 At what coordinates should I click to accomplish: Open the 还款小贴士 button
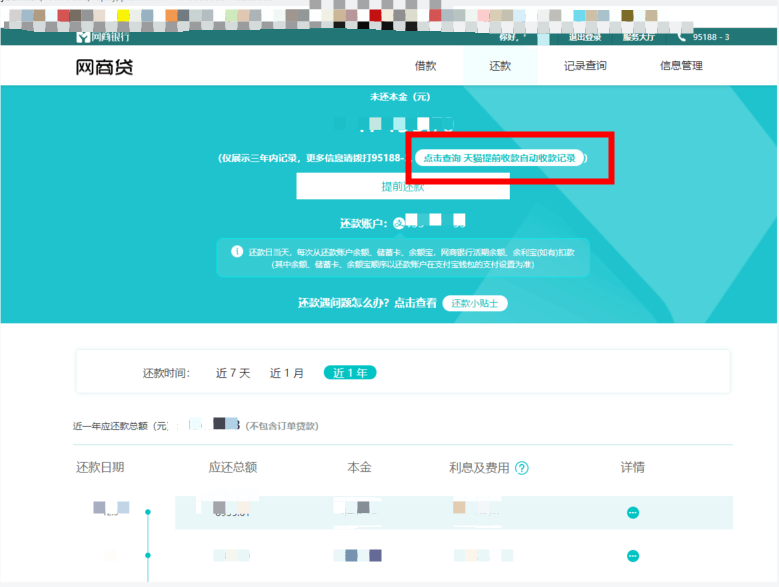tap(474, 303)
